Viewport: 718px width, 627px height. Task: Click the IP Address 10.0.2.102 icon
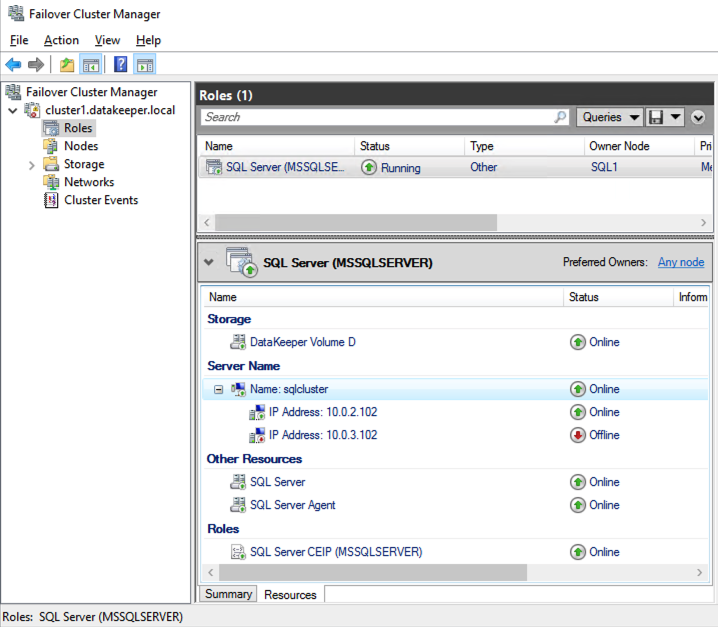[x=257, y=412]
